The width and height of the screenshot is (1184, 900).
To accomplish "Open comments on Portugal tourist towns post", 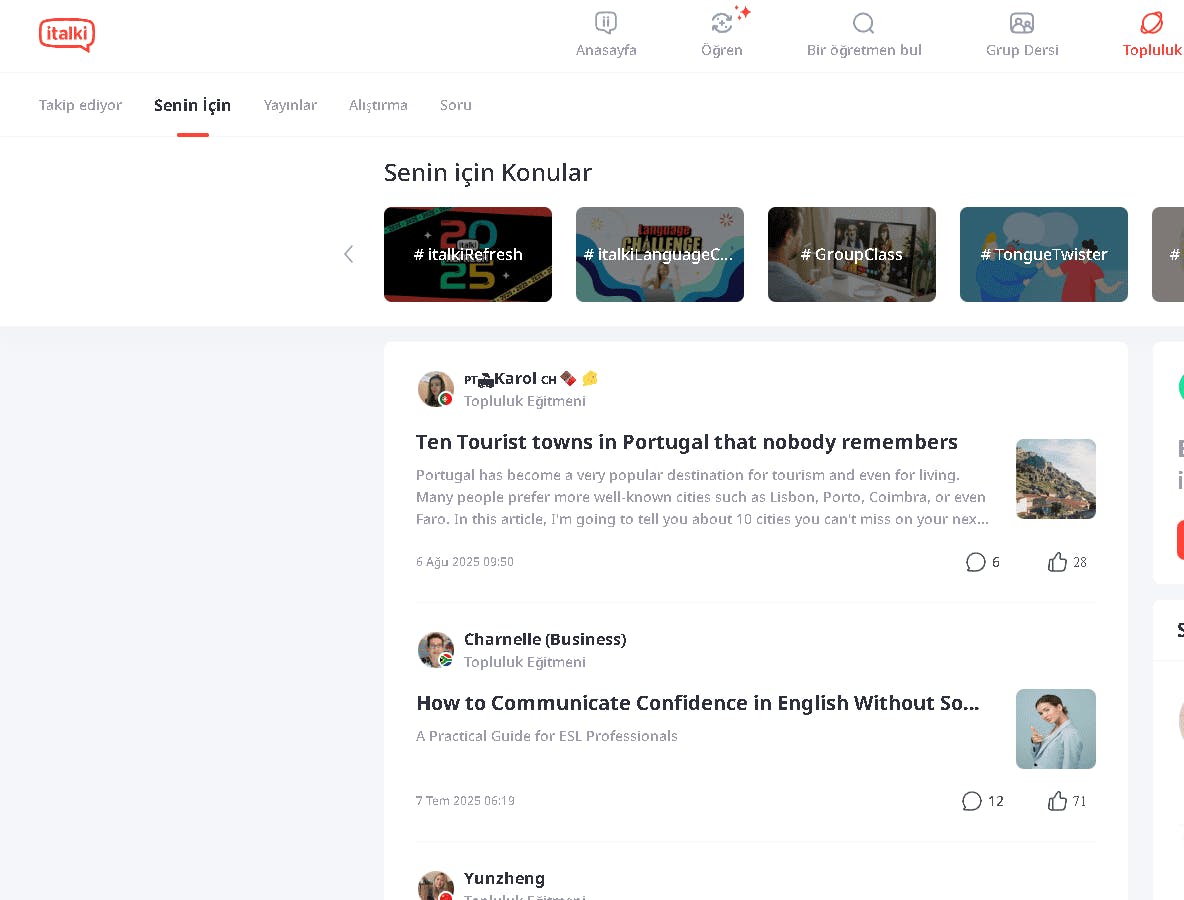I will point(976,562).
